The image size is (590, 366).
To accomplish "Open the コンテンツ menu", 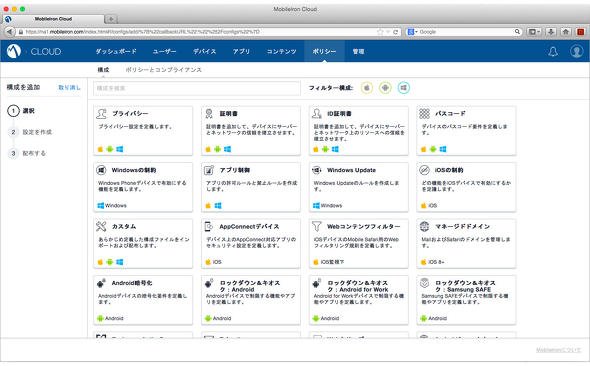I will click(281, 52).
